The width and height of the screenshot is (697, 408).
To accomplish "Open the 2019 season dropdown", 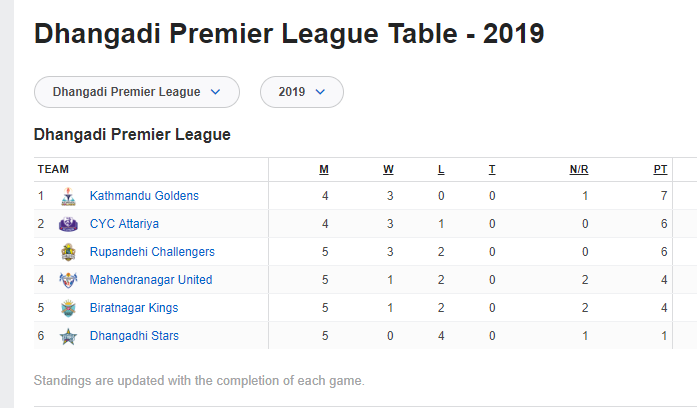I will coord(302,92).
